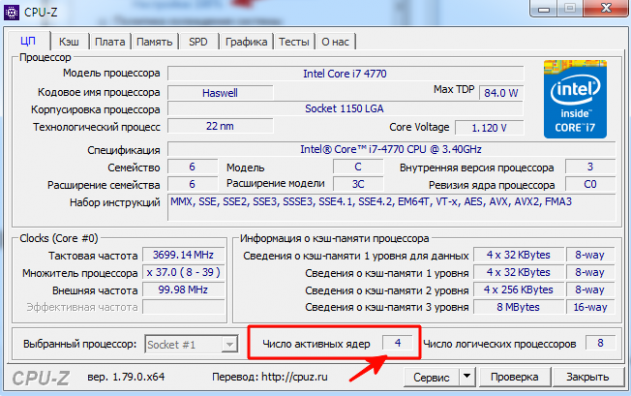Click the CPU-Z app icon in title bar
631x396 pixels.
[x=11, y=12]
